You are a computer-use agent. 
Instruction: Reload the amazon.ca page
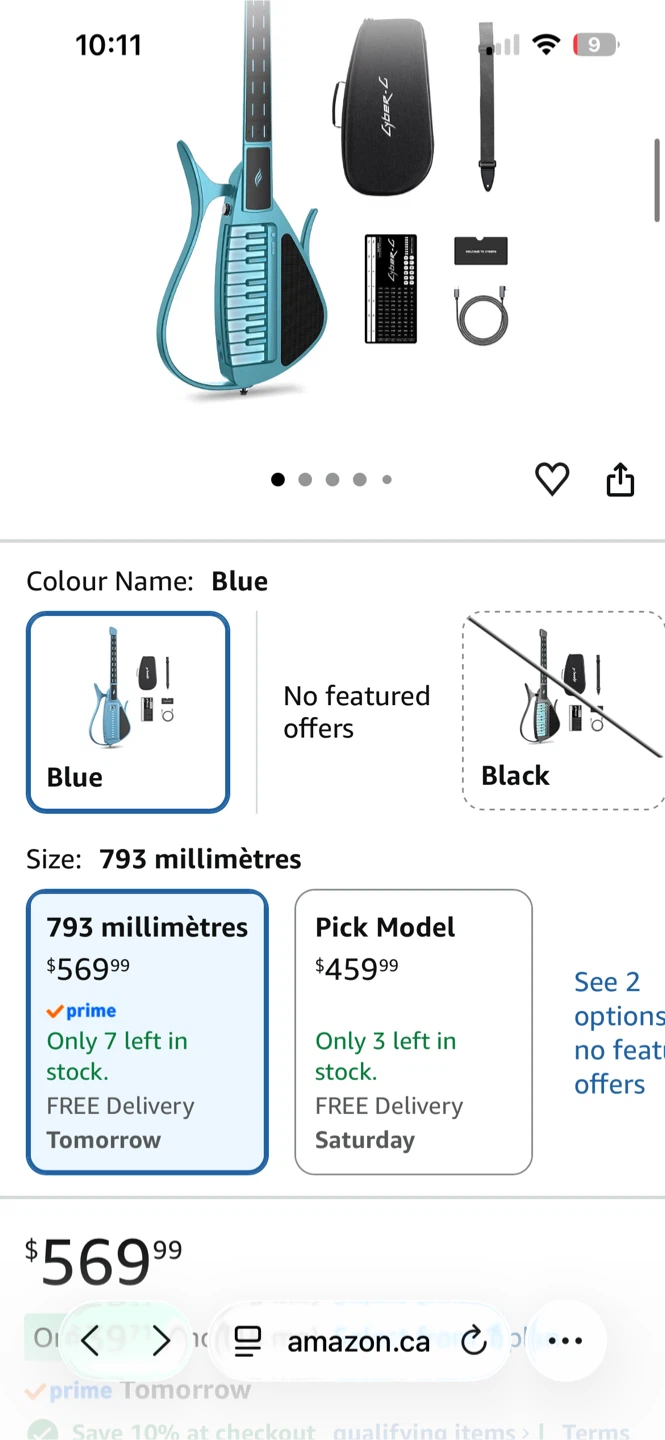tap(473, 1341)
